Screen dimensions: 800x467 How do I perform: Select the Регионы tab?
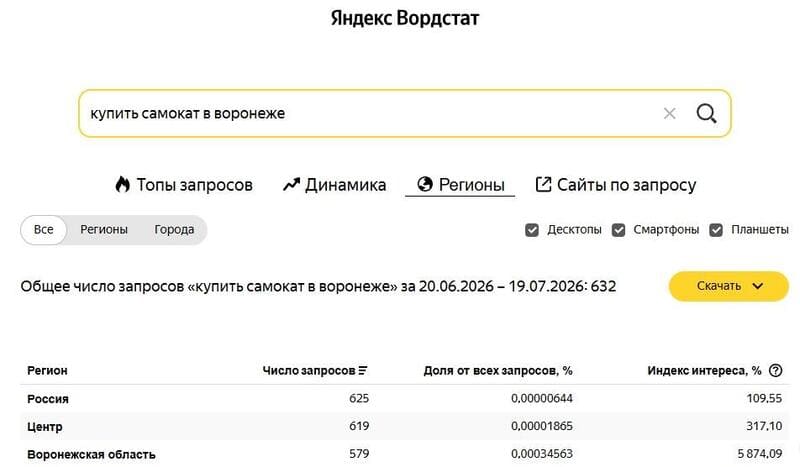point(461,185)
